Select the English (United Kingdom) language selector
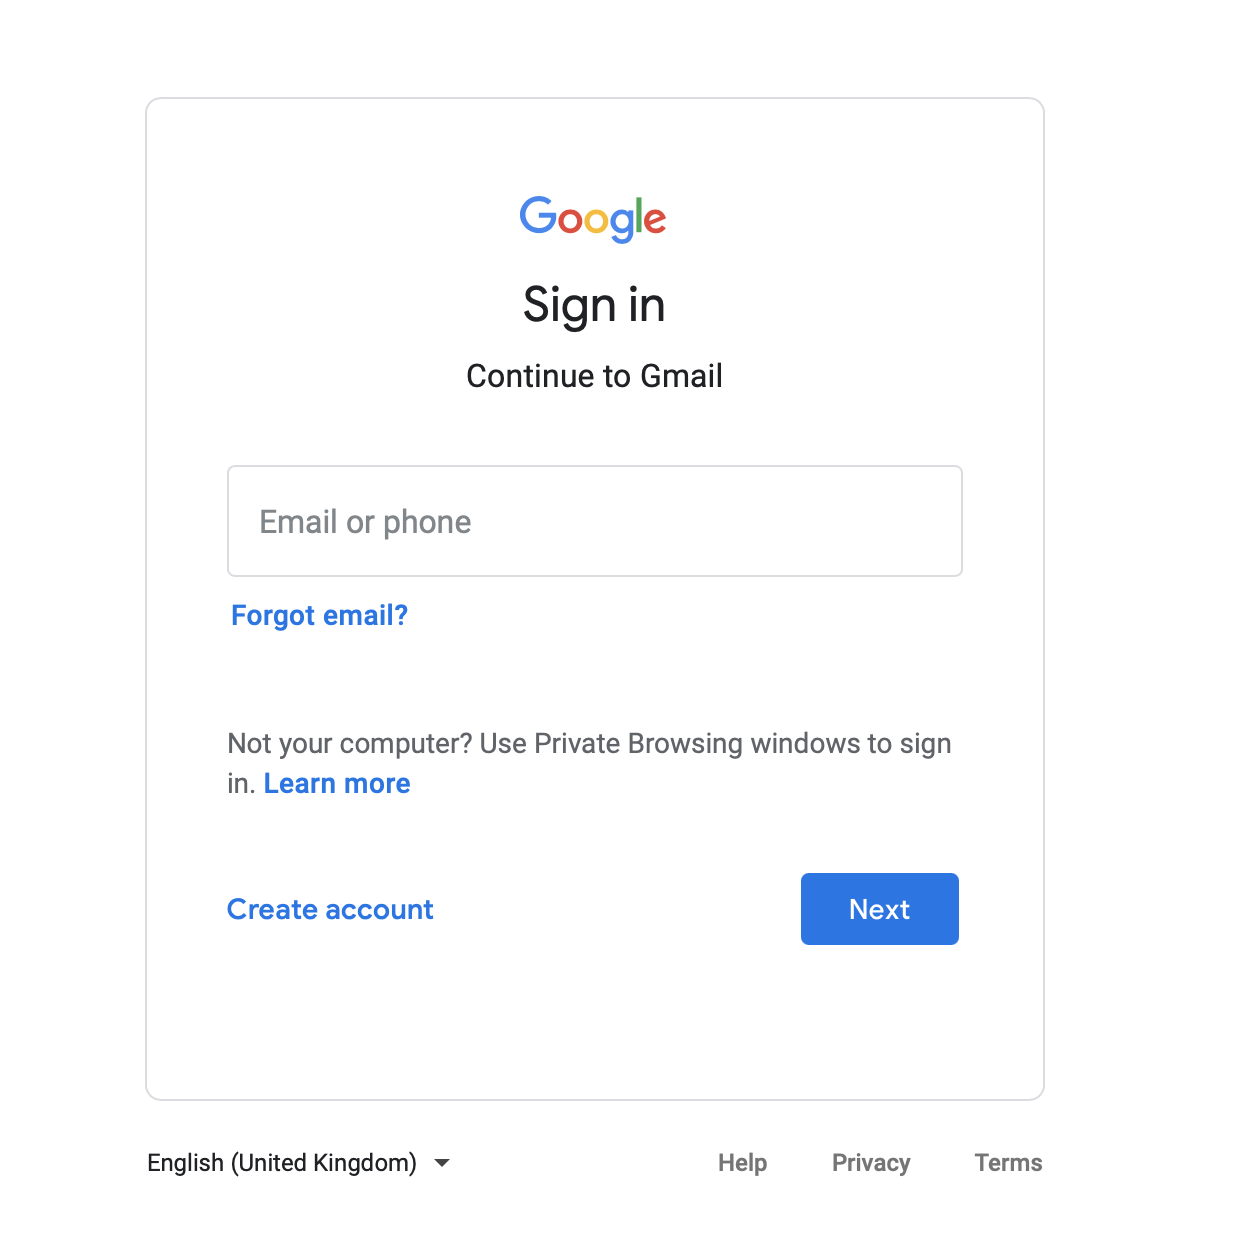1234x1258 pixels. pos(298,1163)
